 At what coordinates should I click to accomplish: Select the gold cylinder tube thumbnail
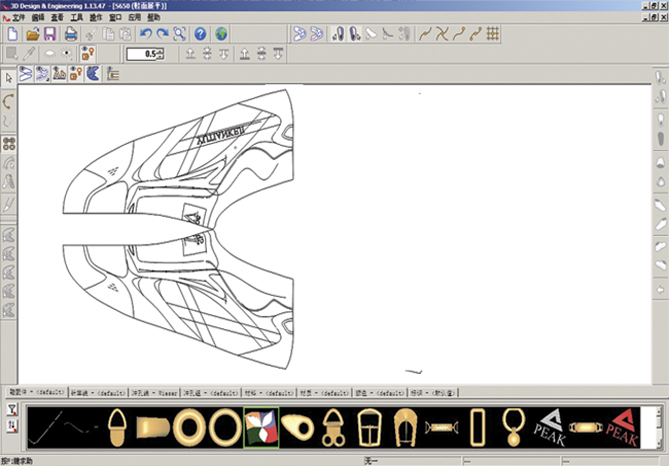point(153,428)
